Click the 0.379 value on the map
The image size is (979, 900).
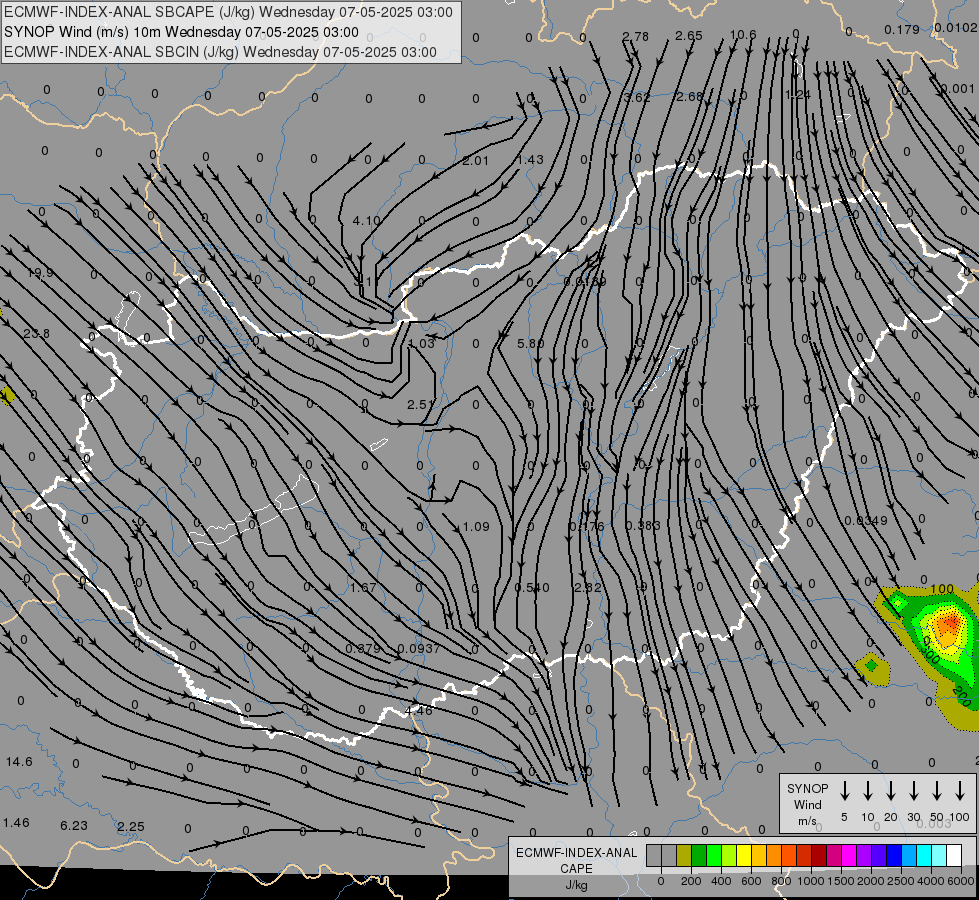point(363,649)
